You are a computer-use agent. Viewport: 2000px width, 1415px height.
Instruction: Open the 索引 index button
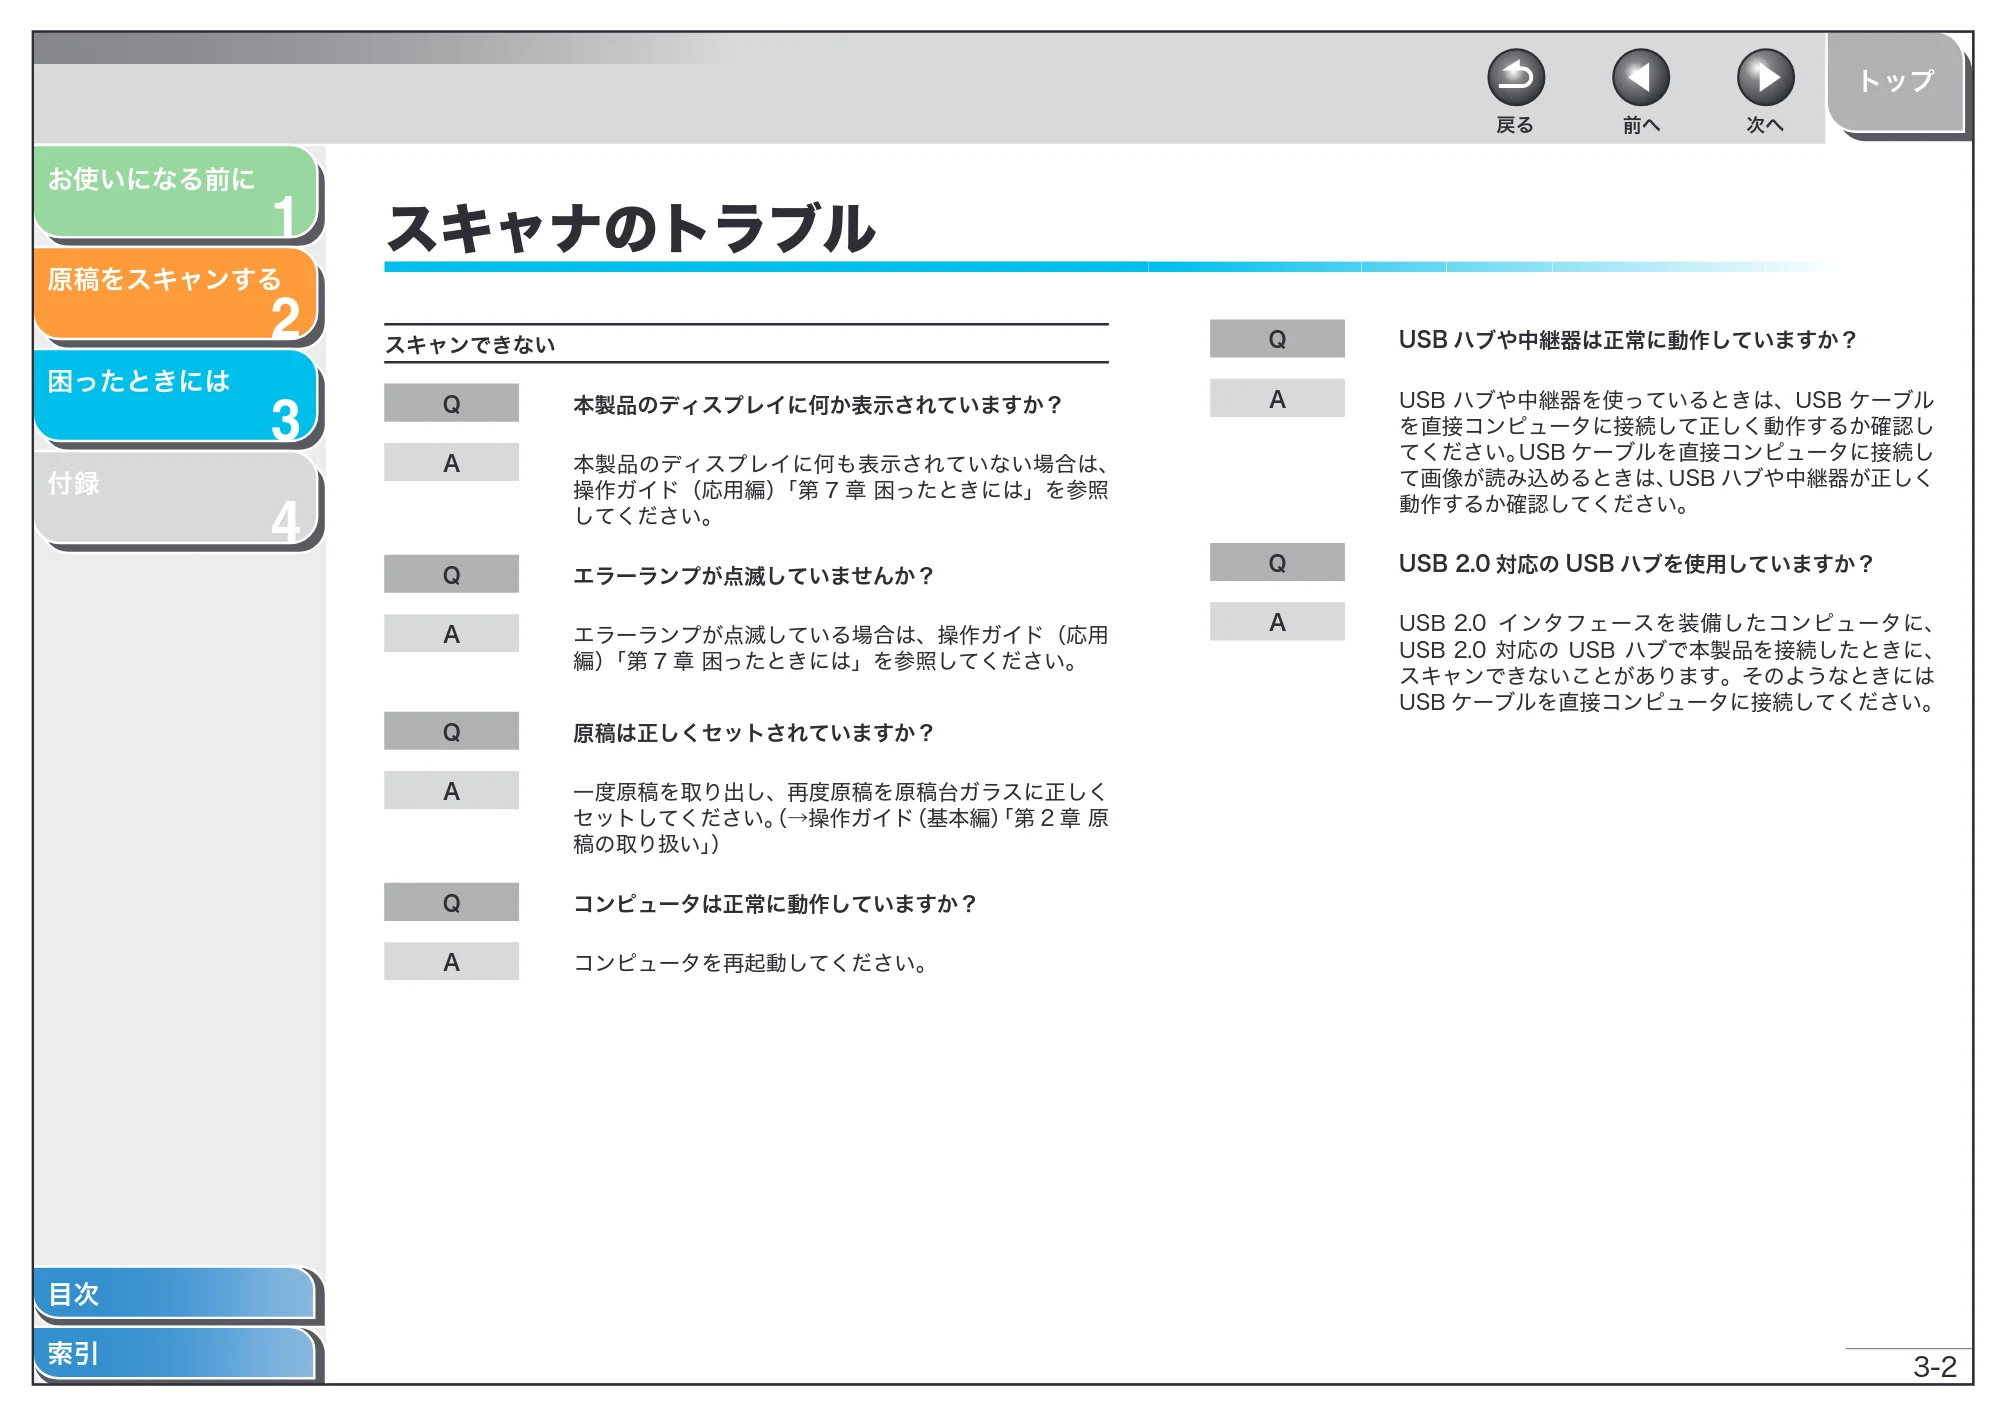coord(174,1354)
